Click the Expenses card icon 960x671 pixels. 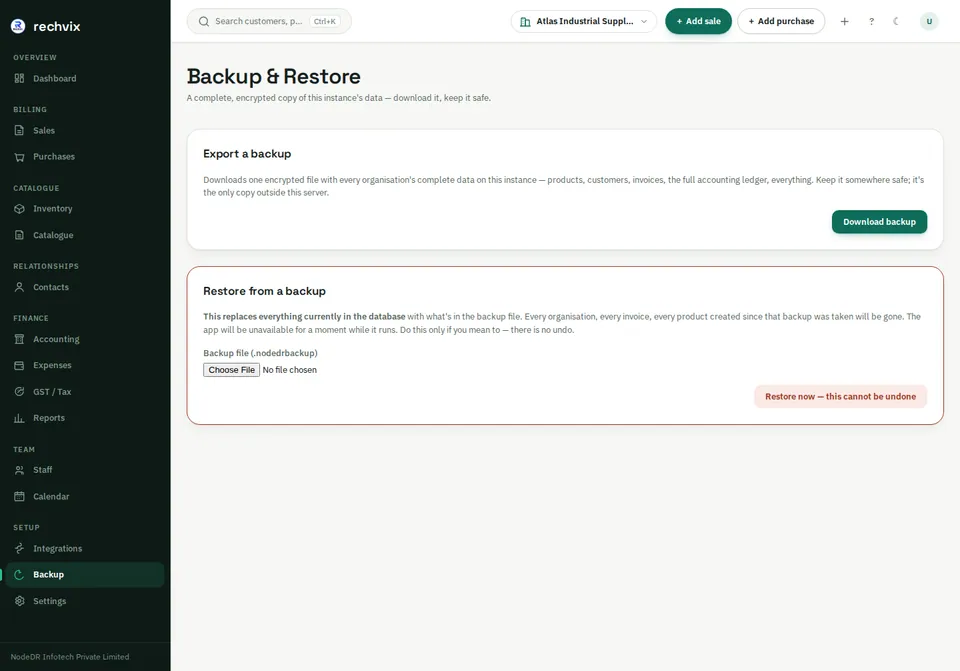point(20,365)
